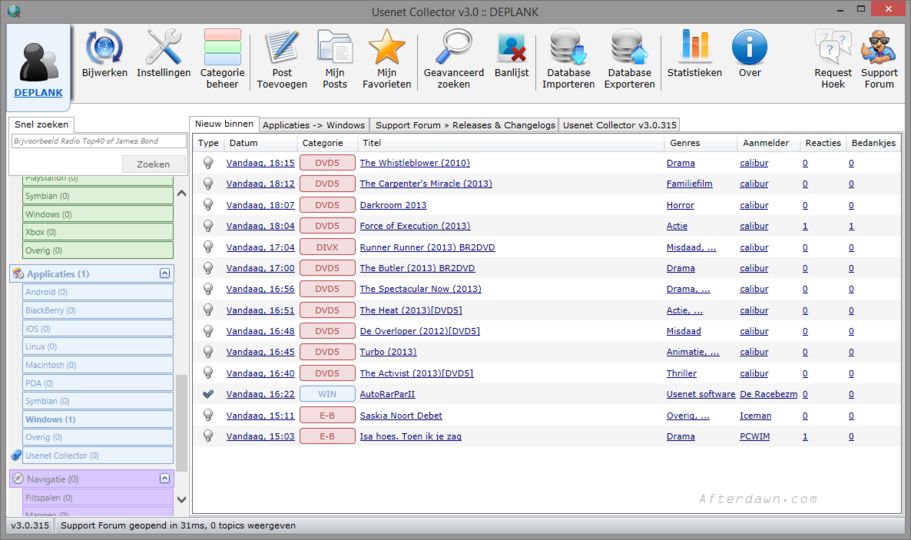The width and height of the screenshot is (911, 540).
Task: Select the Snel zoeken tab
Action: 41,124
